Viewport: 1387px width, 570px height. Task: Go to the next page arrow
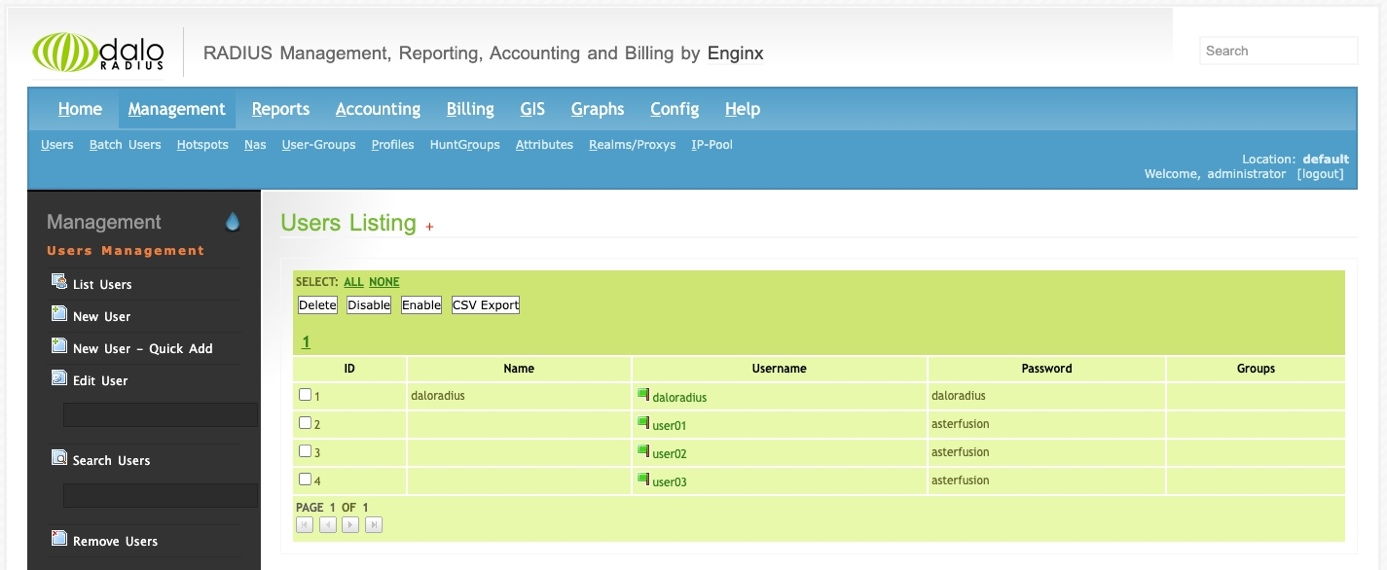tap(351, 525)
